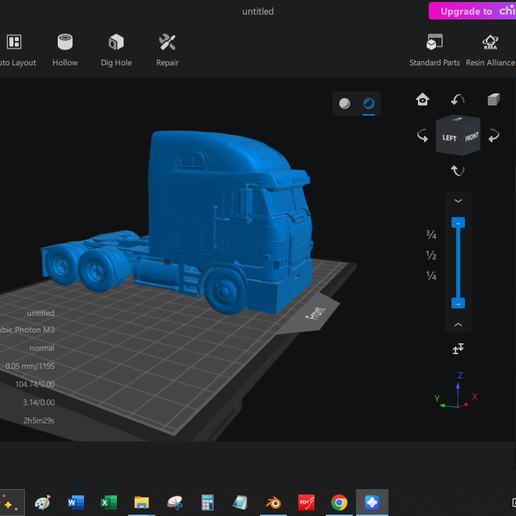
Task: Launch the Repair tool
Action: (x=167, y=50)
